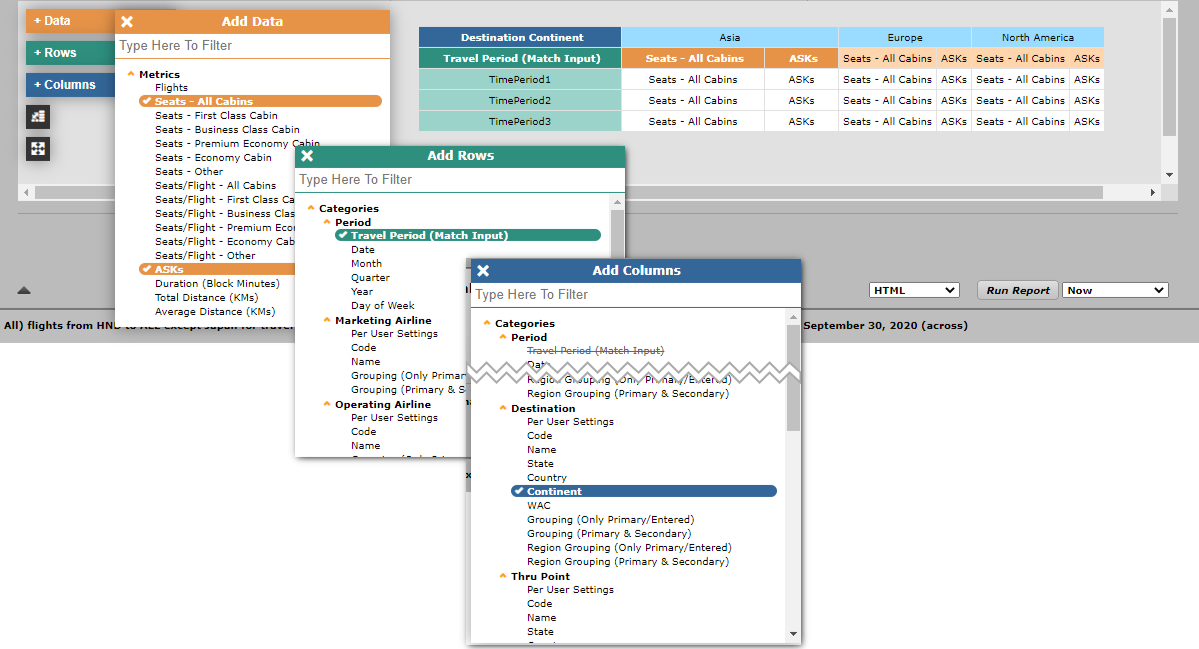
Task: Focus the Add Data filter field
Action: click(252, 46)
